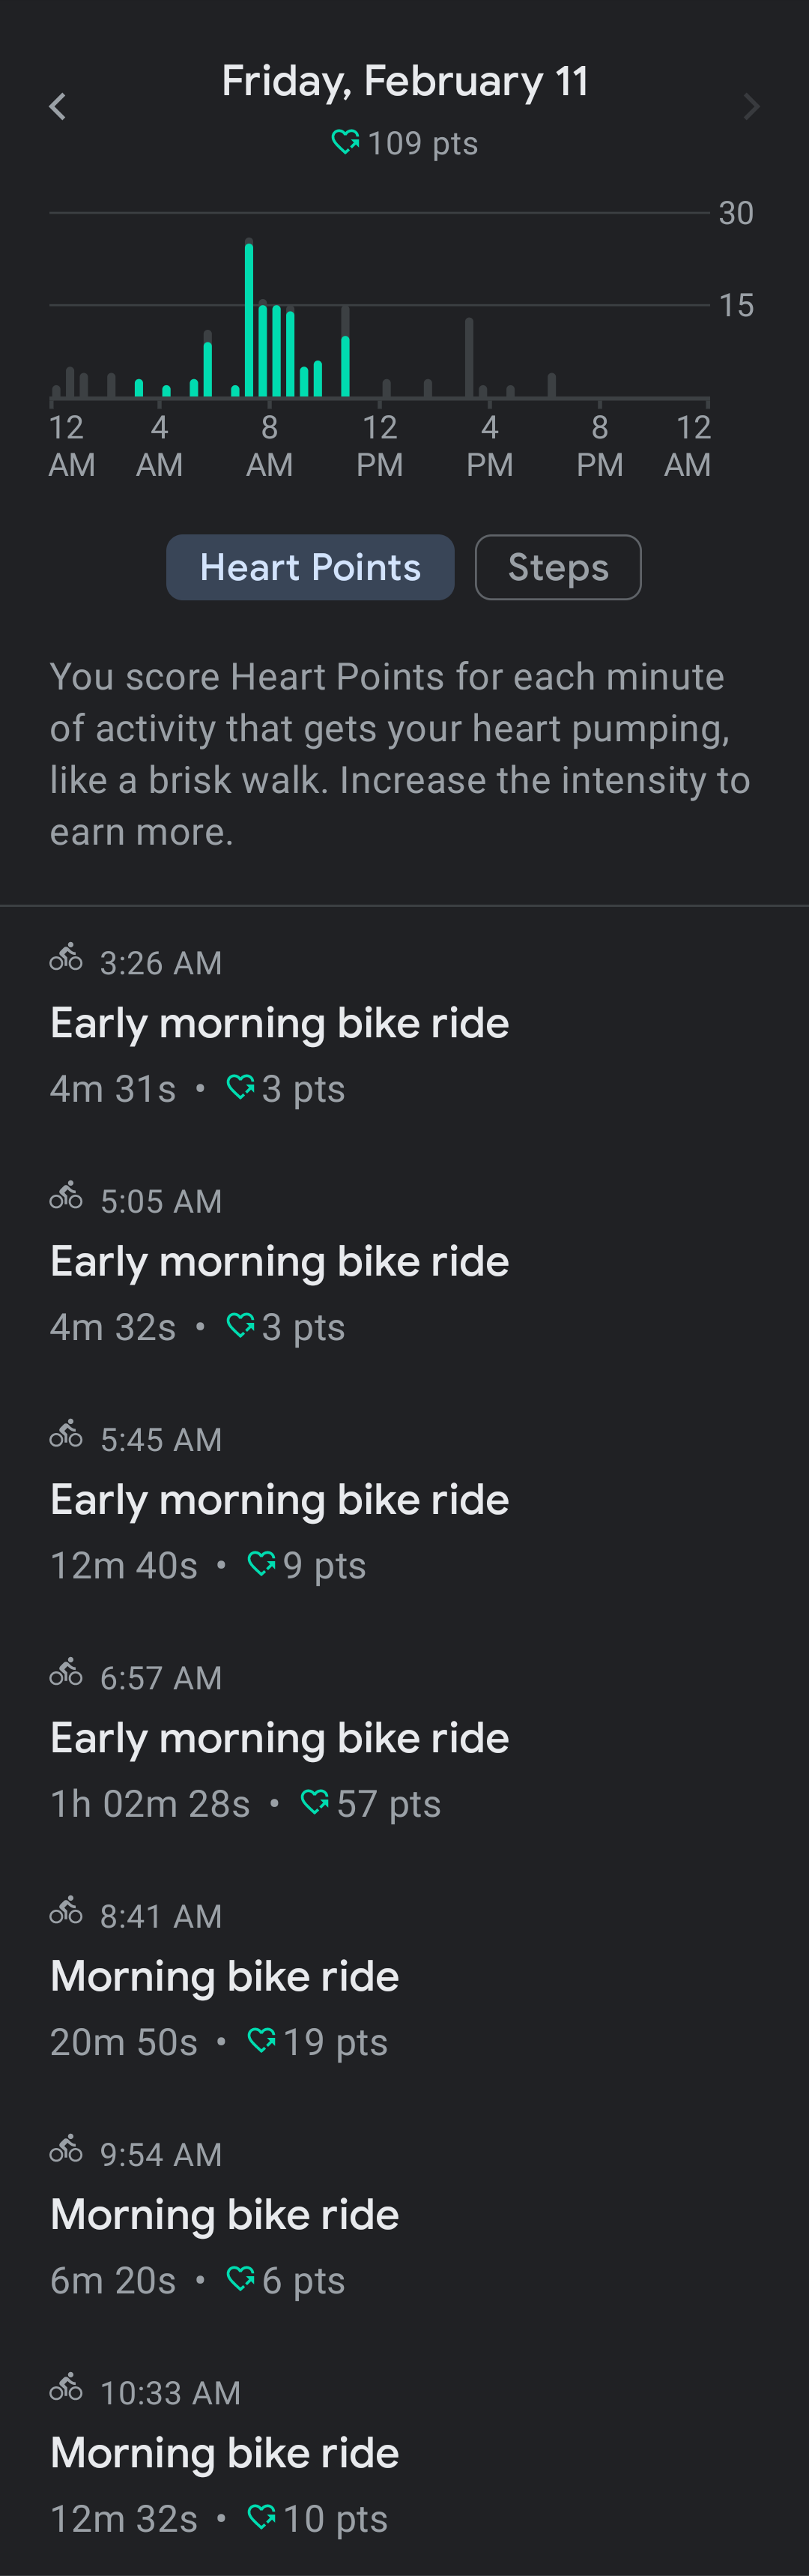
Task: Go back to the previous day arrow
Action: (x=57, y=107)
